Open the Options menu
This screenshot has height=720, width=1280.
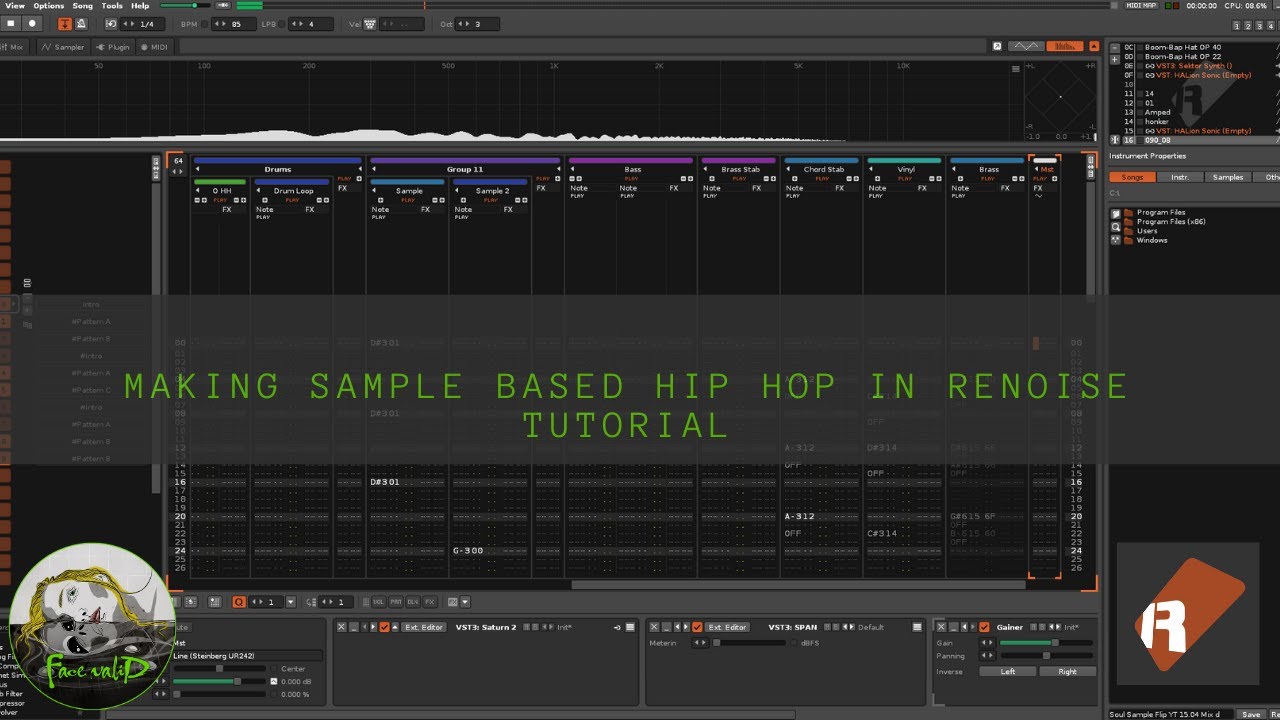(x=48, y=5)
